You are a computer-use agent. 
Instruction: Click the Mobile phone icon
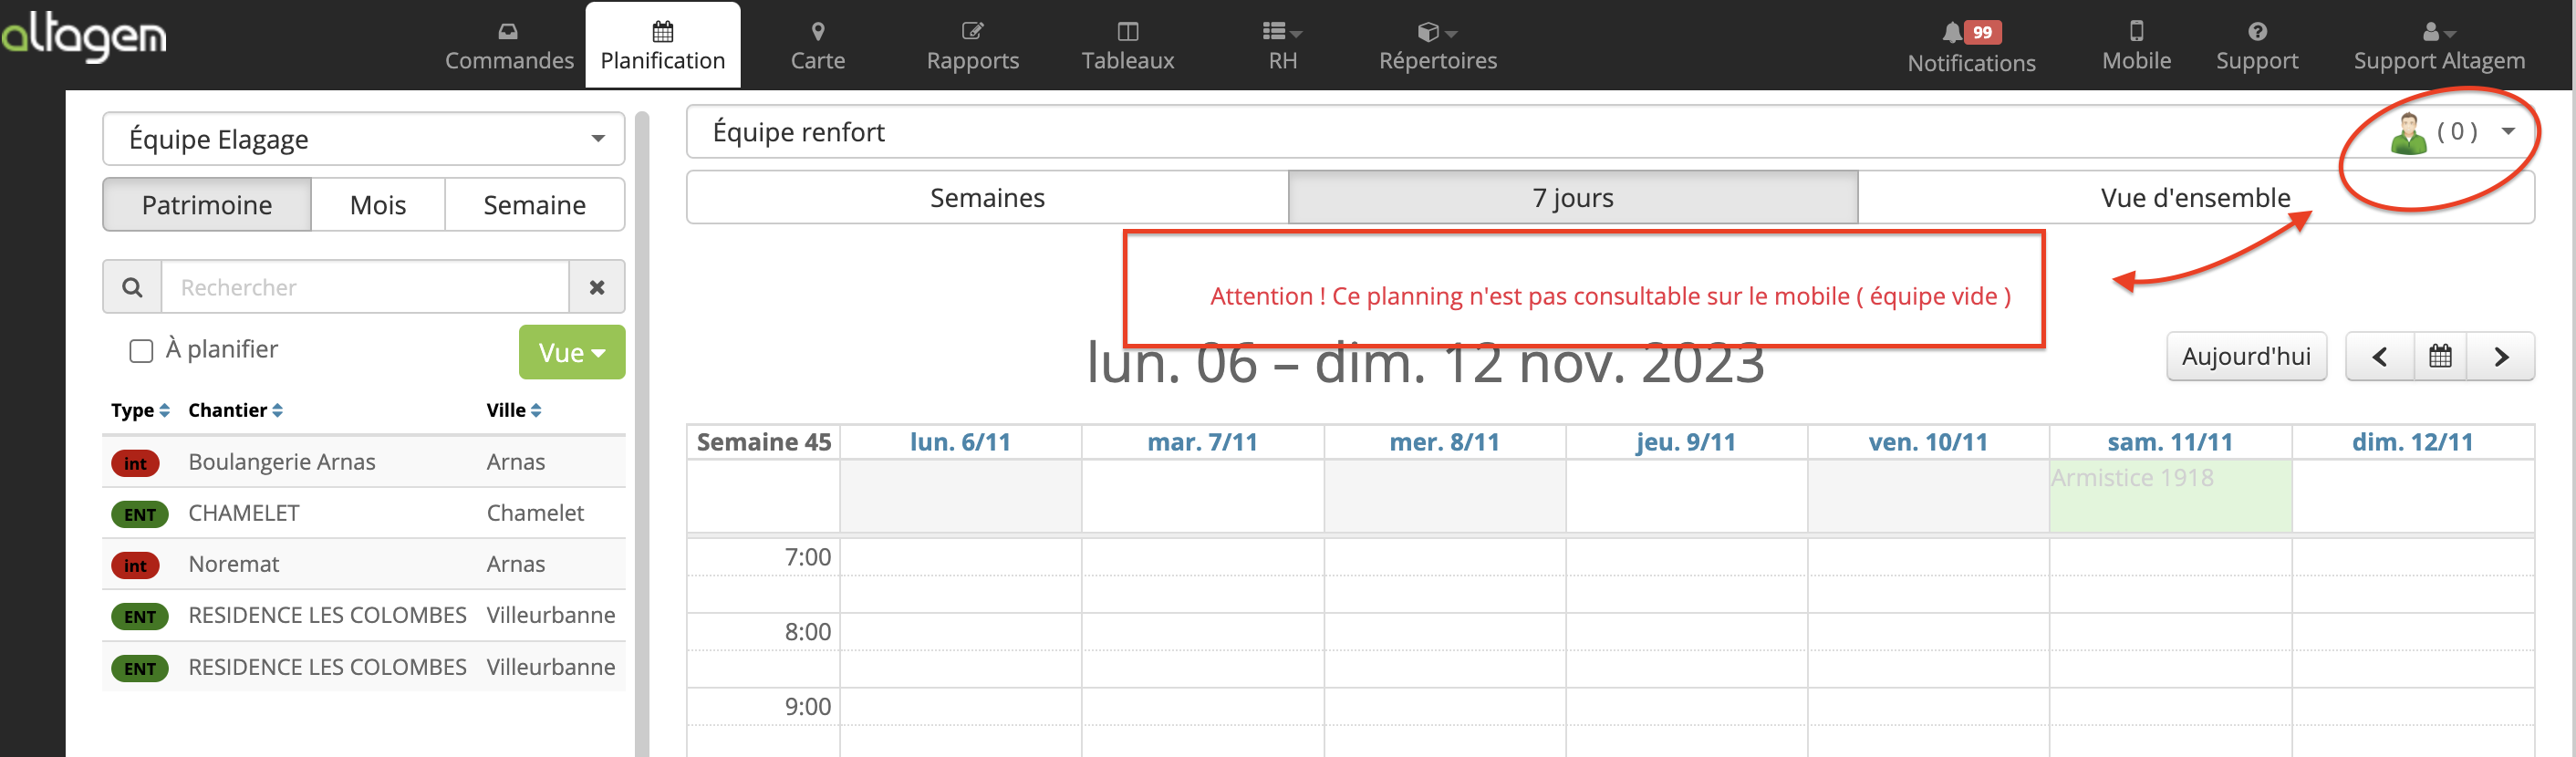click(x=2136, y=31)
